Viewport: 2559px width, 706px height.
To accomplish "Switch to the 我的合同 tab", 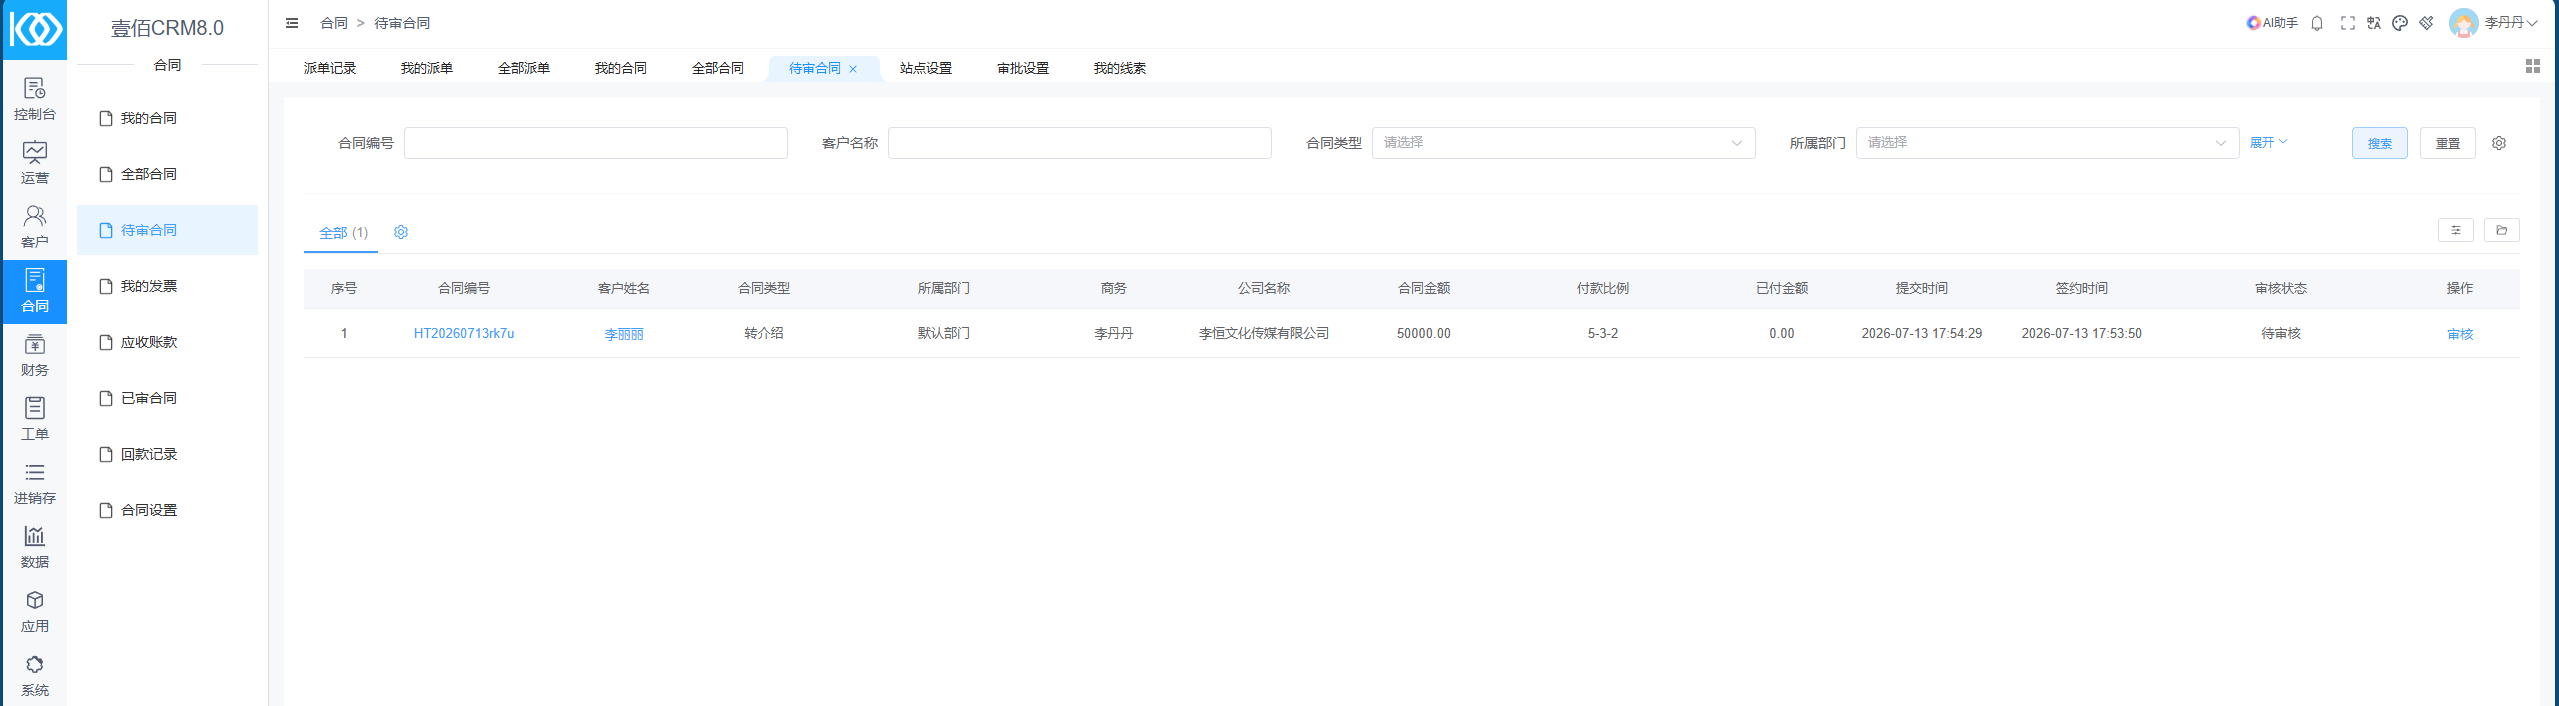I will coord(621,68).
